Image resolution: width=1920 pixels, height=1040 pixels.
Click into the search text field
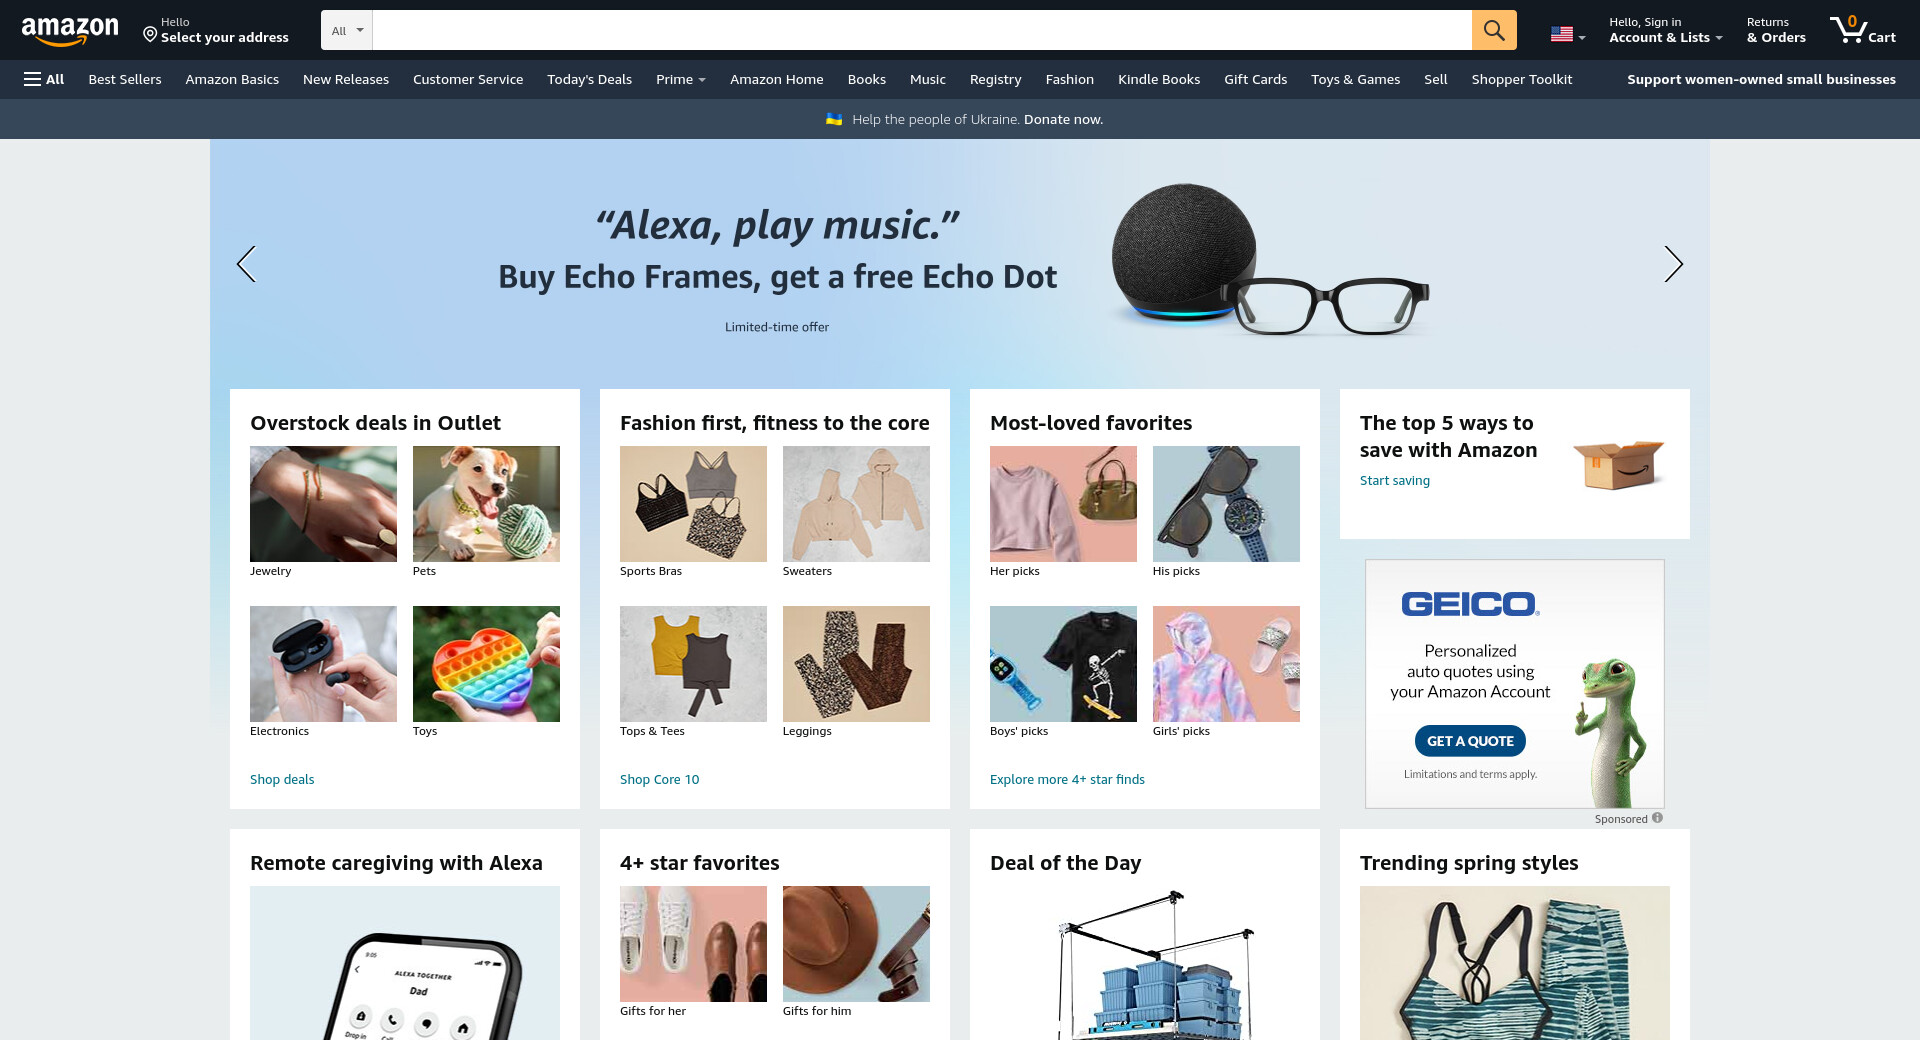coord(922,30)
